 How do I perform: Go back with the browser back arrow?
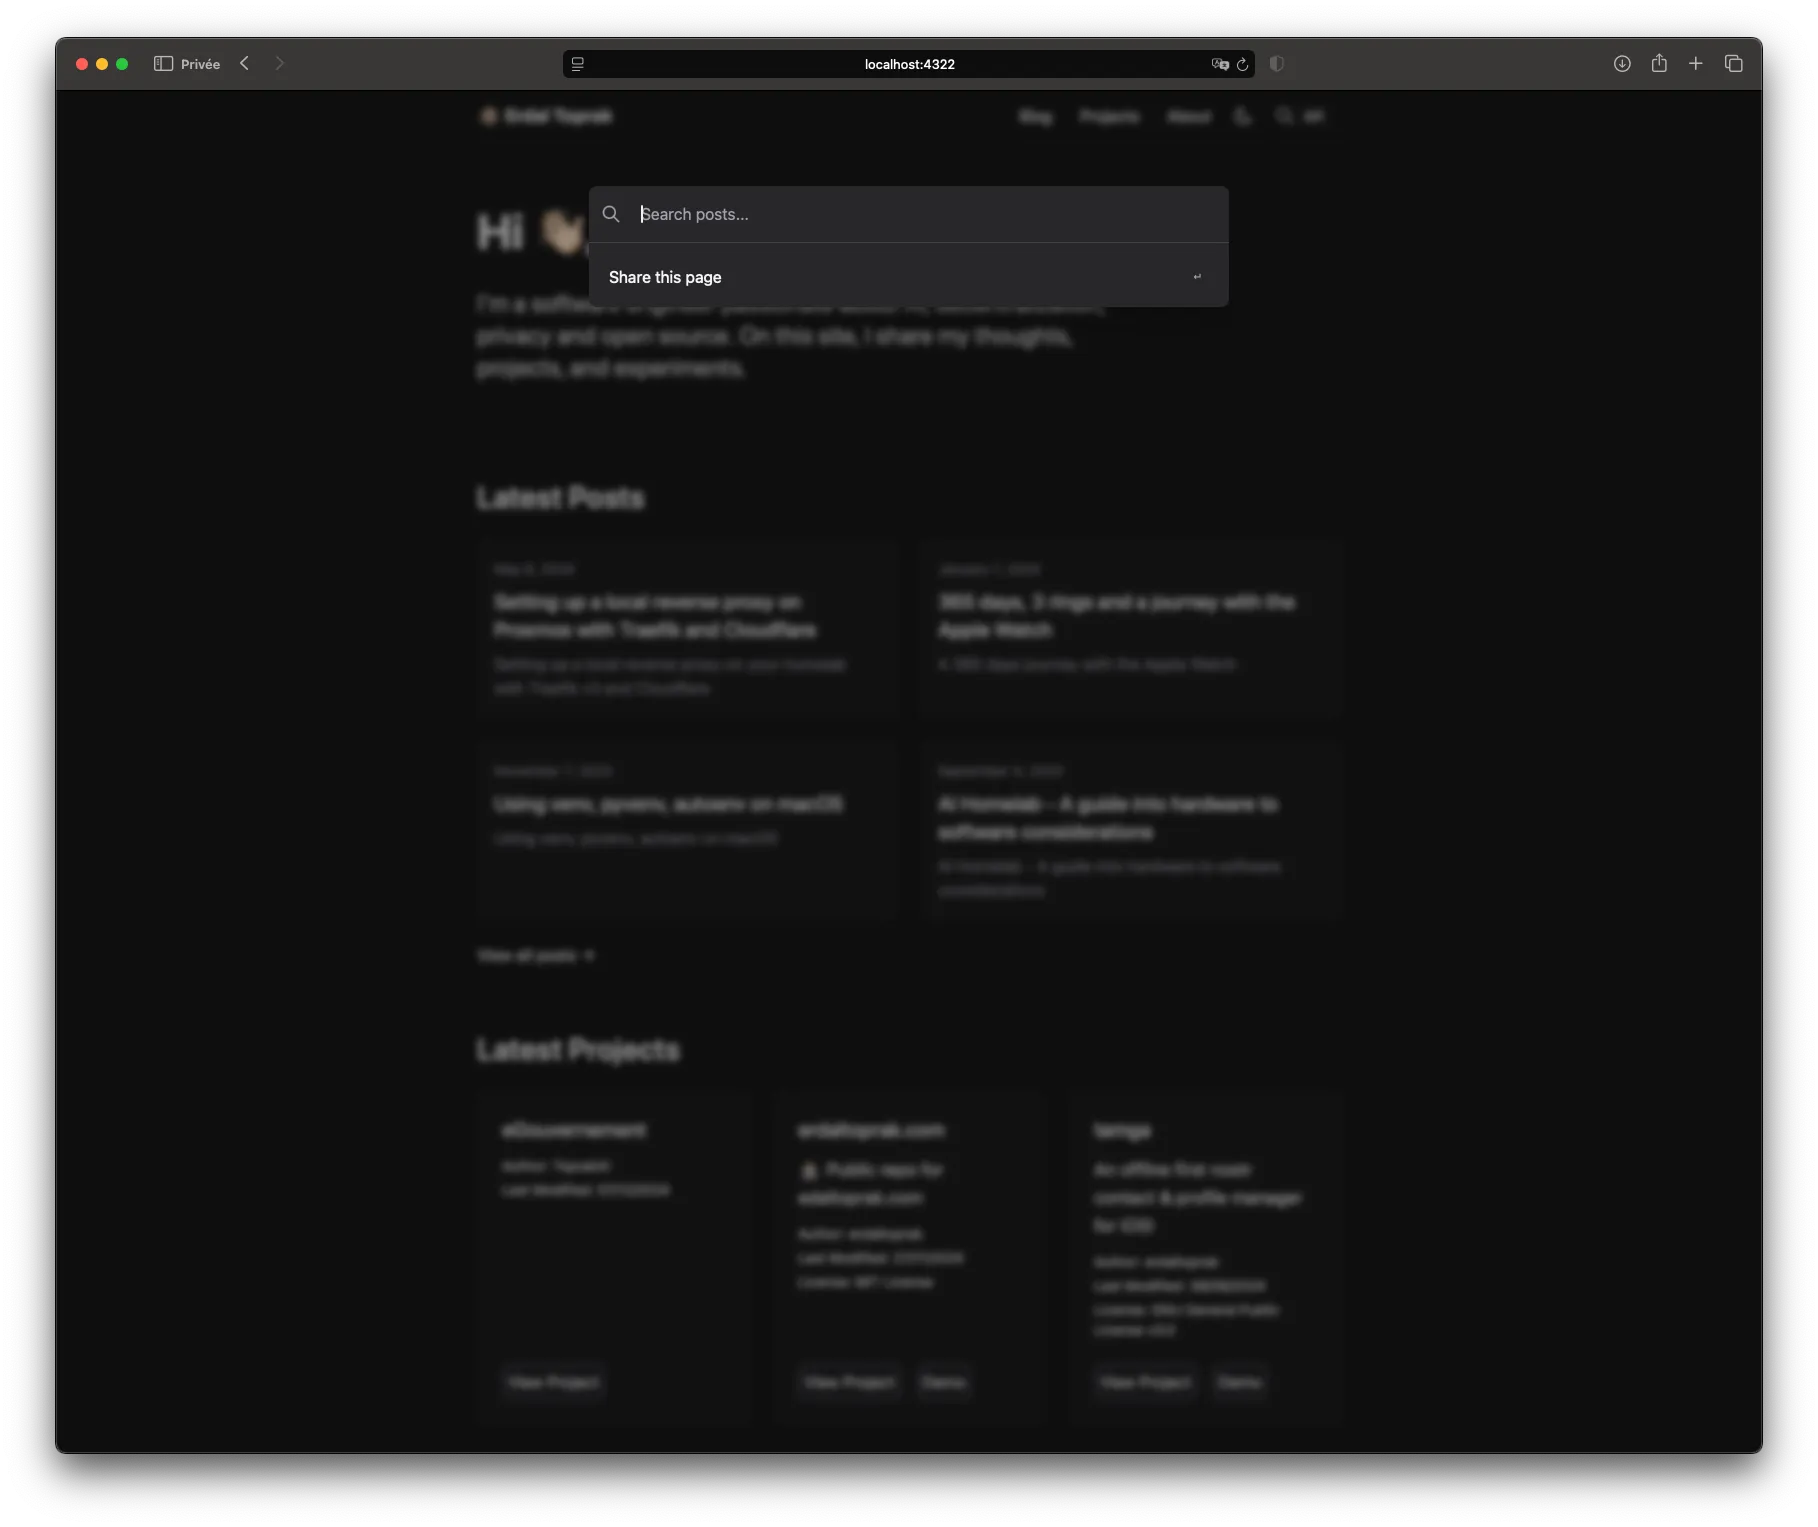pos(244,64)
